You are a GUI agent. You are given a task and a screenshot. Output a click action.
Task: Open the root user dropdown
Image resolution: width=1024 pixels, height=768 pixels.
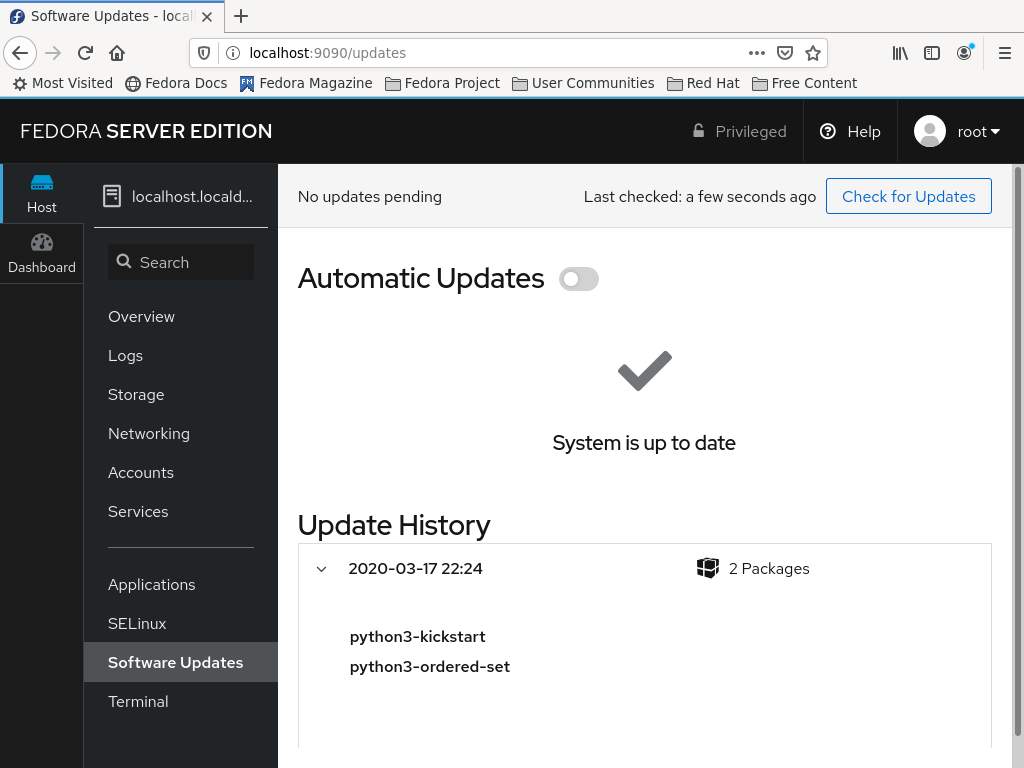tap(978, 132)
